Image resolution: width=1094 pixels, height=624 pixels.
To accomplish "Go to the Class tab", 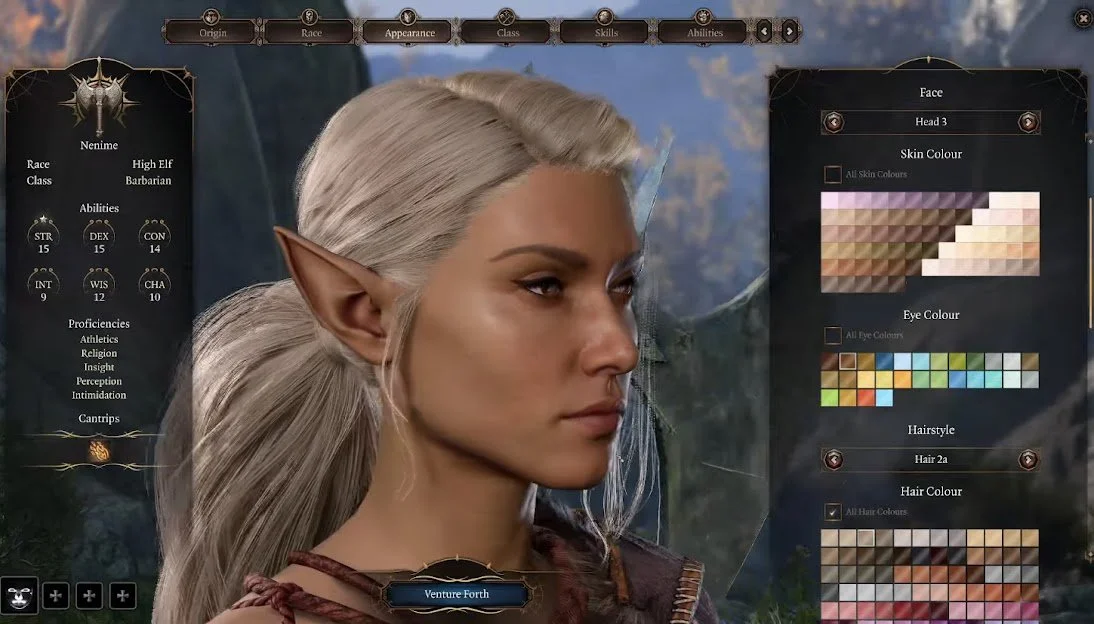I will [508, 32].
